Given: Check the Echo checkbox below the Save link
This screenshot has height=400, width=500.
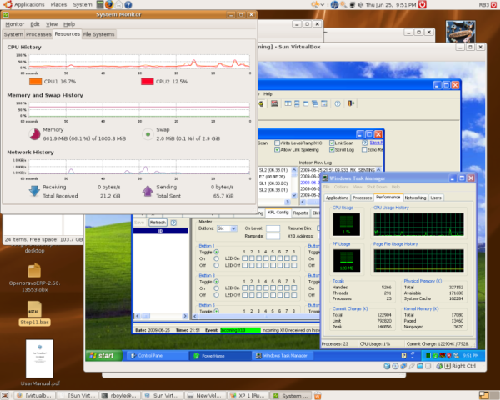Looking at the screenshot, I should 365,150.
